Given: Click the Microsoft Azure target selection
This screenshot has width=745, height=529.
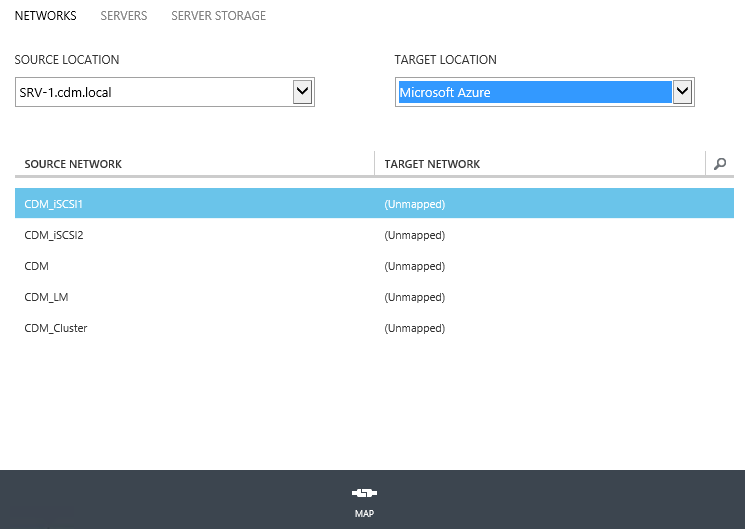Looking at the screenshot, I should [x=534, y=93].
